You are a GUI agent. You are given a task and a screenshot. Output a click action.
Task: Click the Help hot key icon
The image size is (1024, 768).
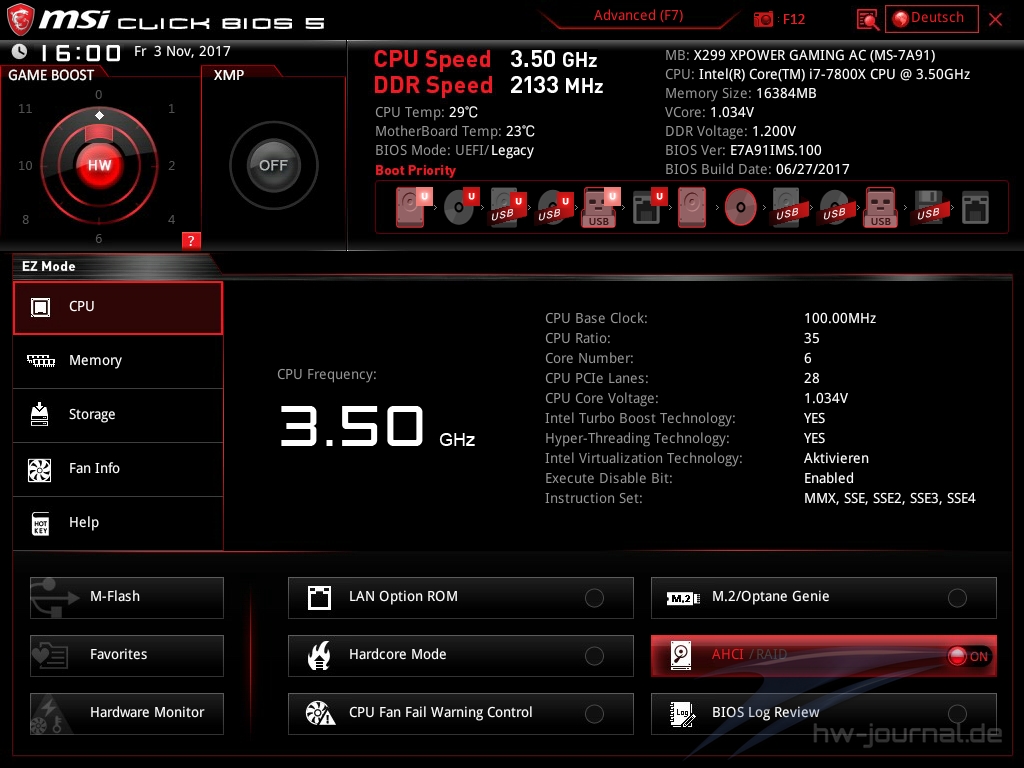[40, 524]
